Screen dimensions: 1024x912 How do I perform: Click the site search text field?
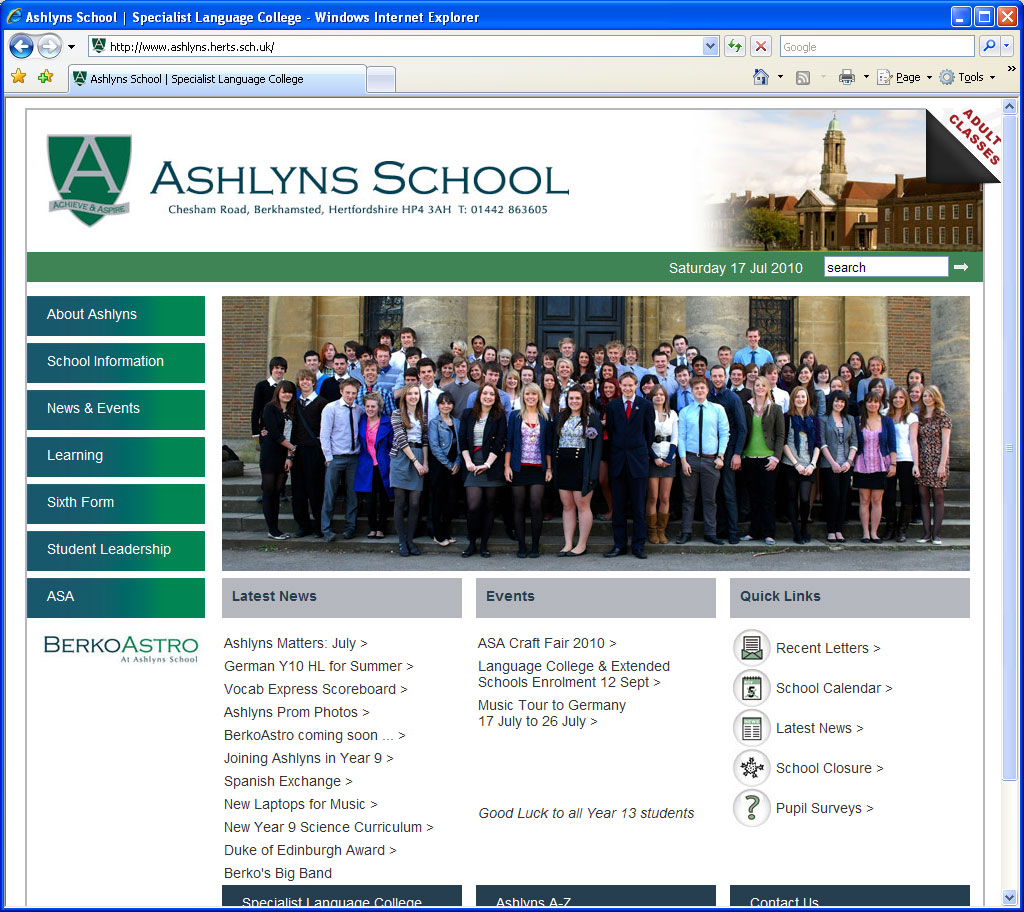tap(886, 267)
